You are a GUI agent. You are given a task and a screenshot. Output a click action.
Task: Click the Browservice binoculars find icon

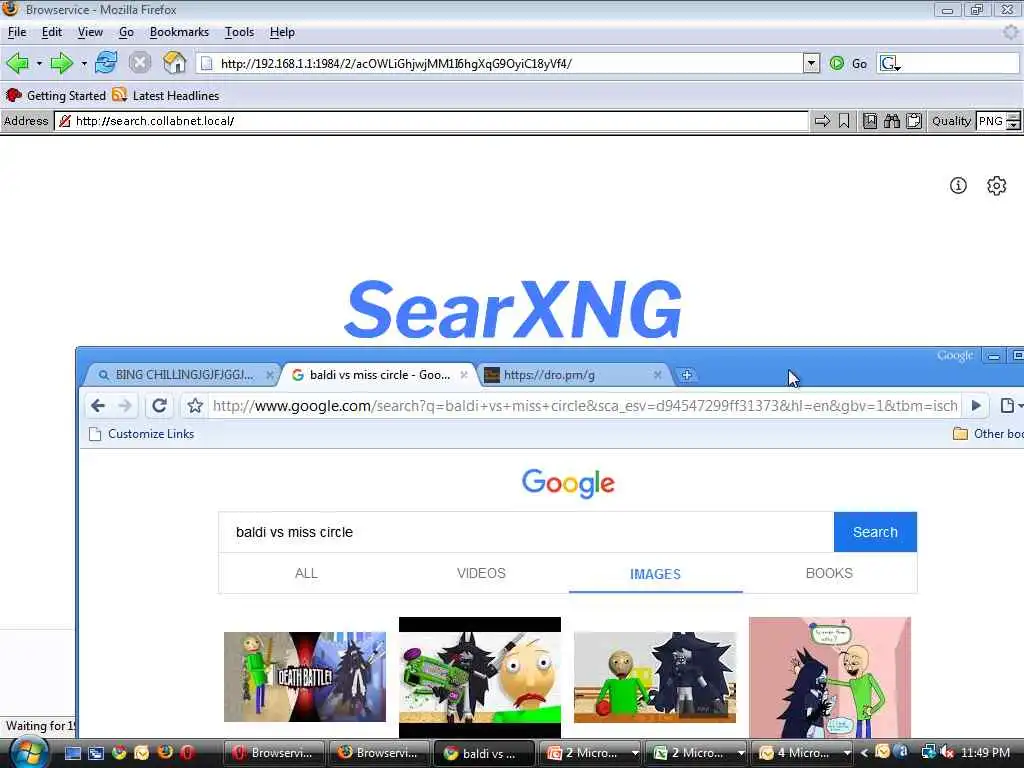click(x=891, y=121)
